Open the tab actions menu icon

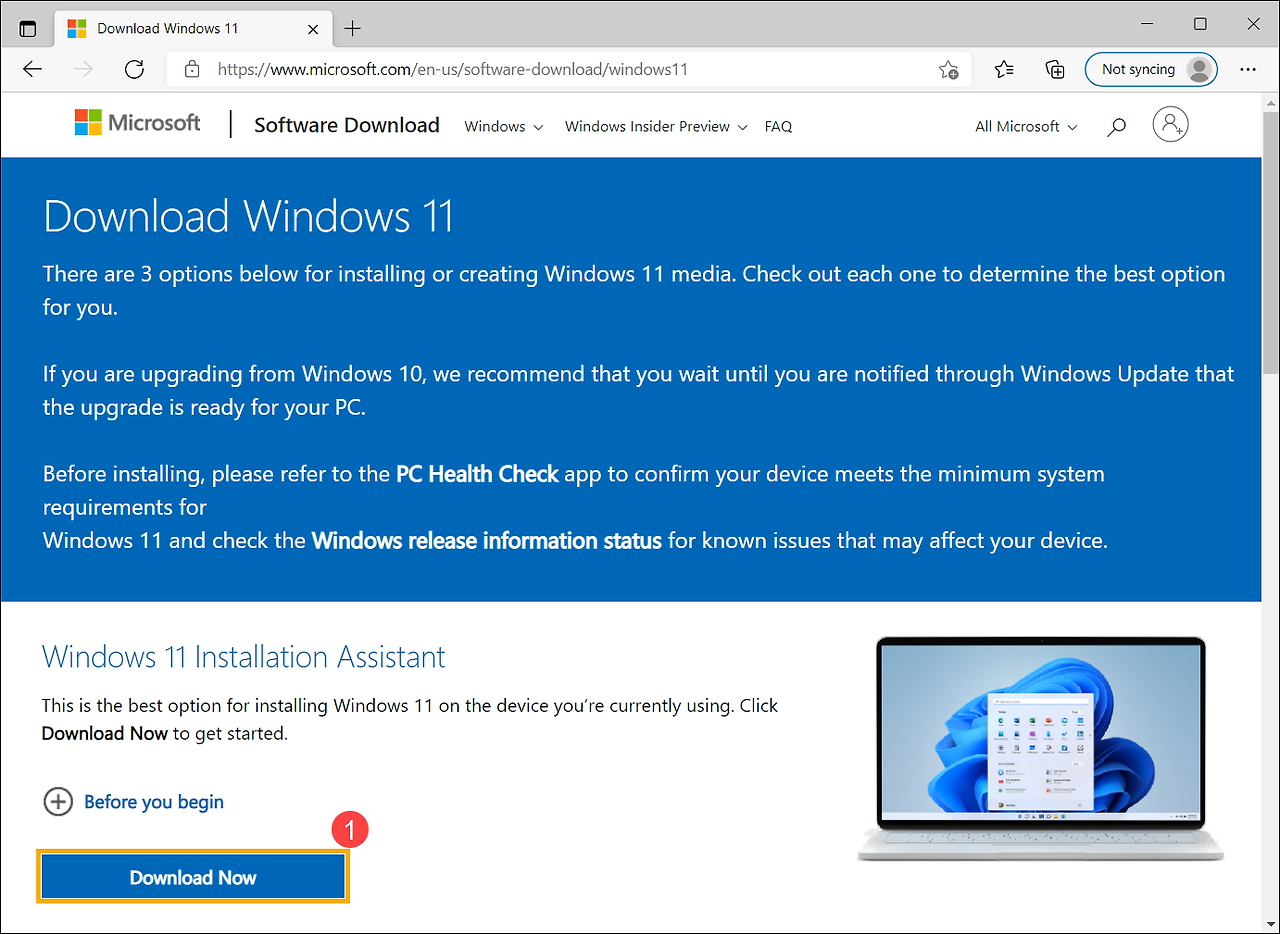[x=28, y=29]
